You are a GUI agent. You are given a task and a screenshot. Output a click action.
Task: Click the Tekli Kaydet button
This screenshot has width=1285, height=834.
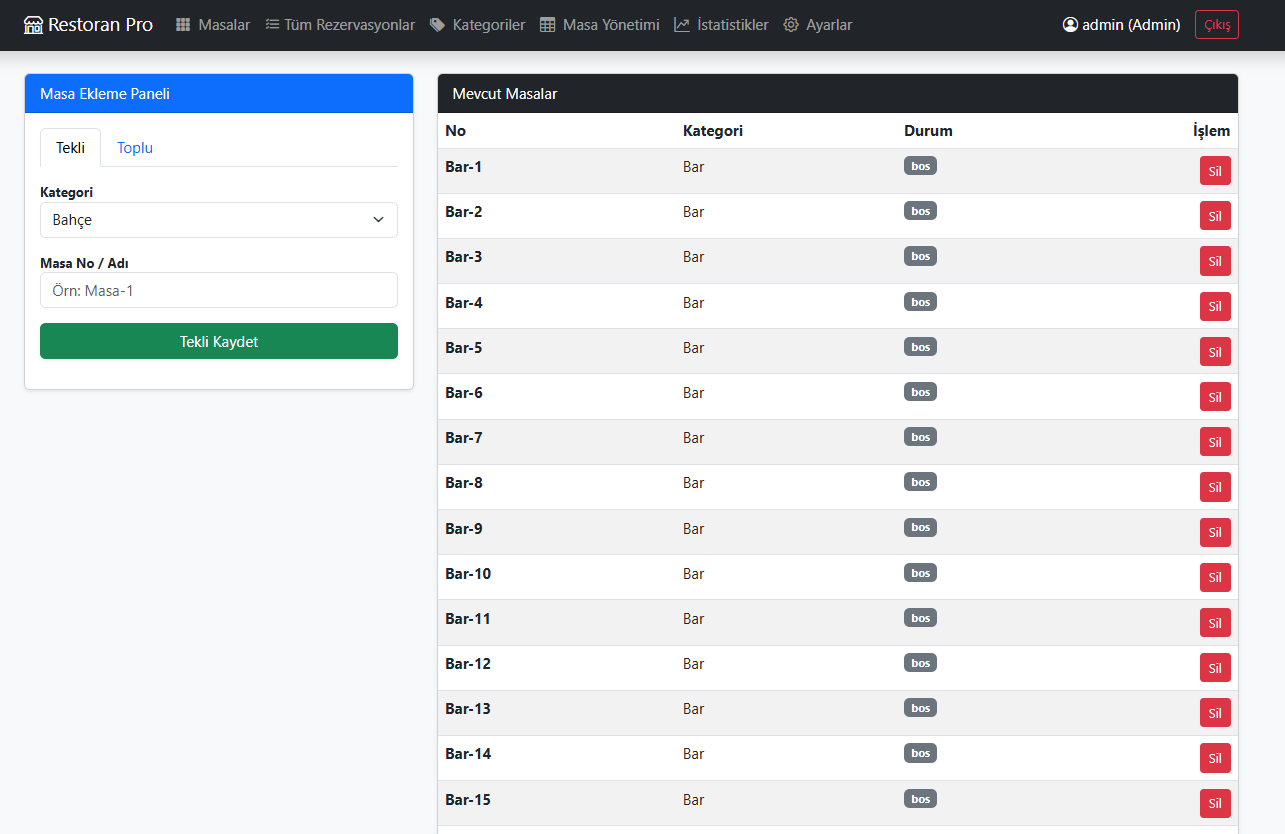[219, 341]
